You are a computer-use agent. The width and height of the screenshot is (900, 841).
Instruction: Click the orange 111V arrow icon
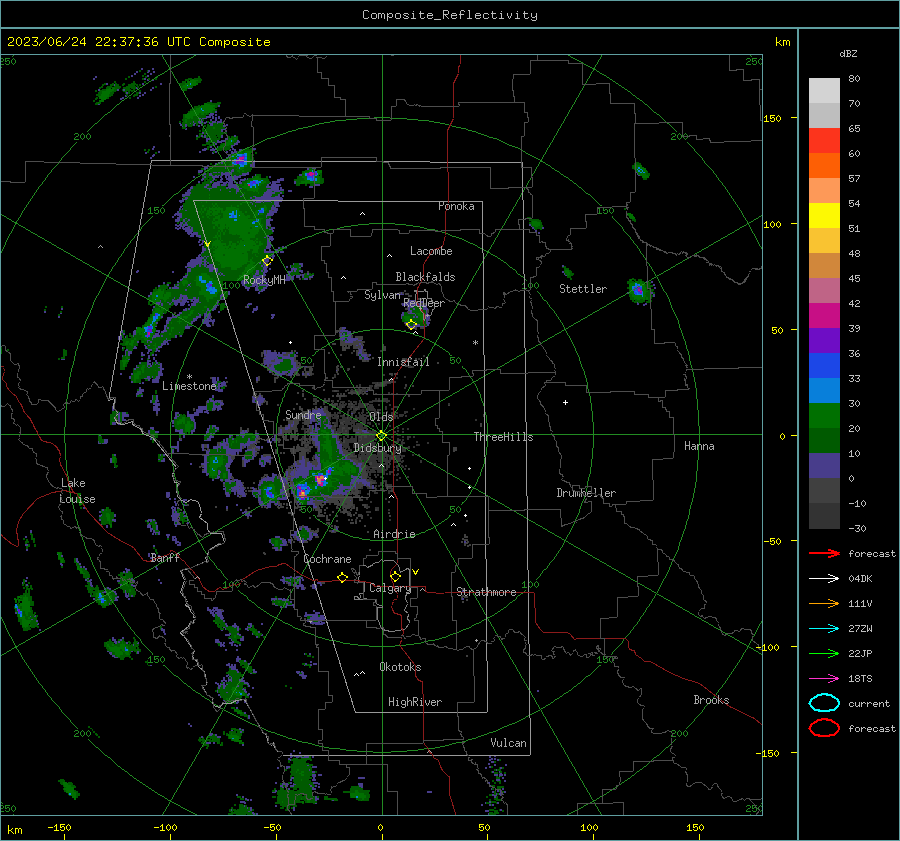(x=824, y=603)
